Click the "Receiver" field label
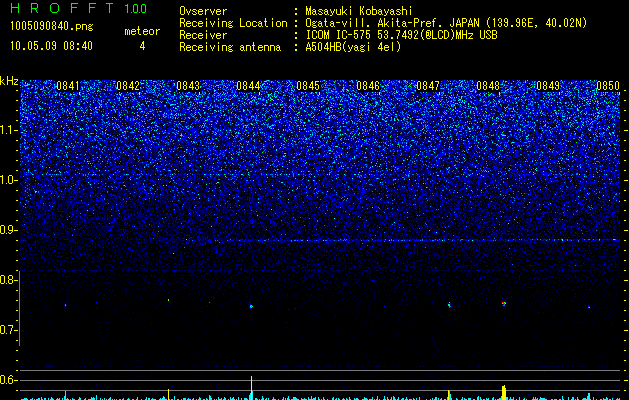The width and height of the screenshot is (629, 400). 203,35
